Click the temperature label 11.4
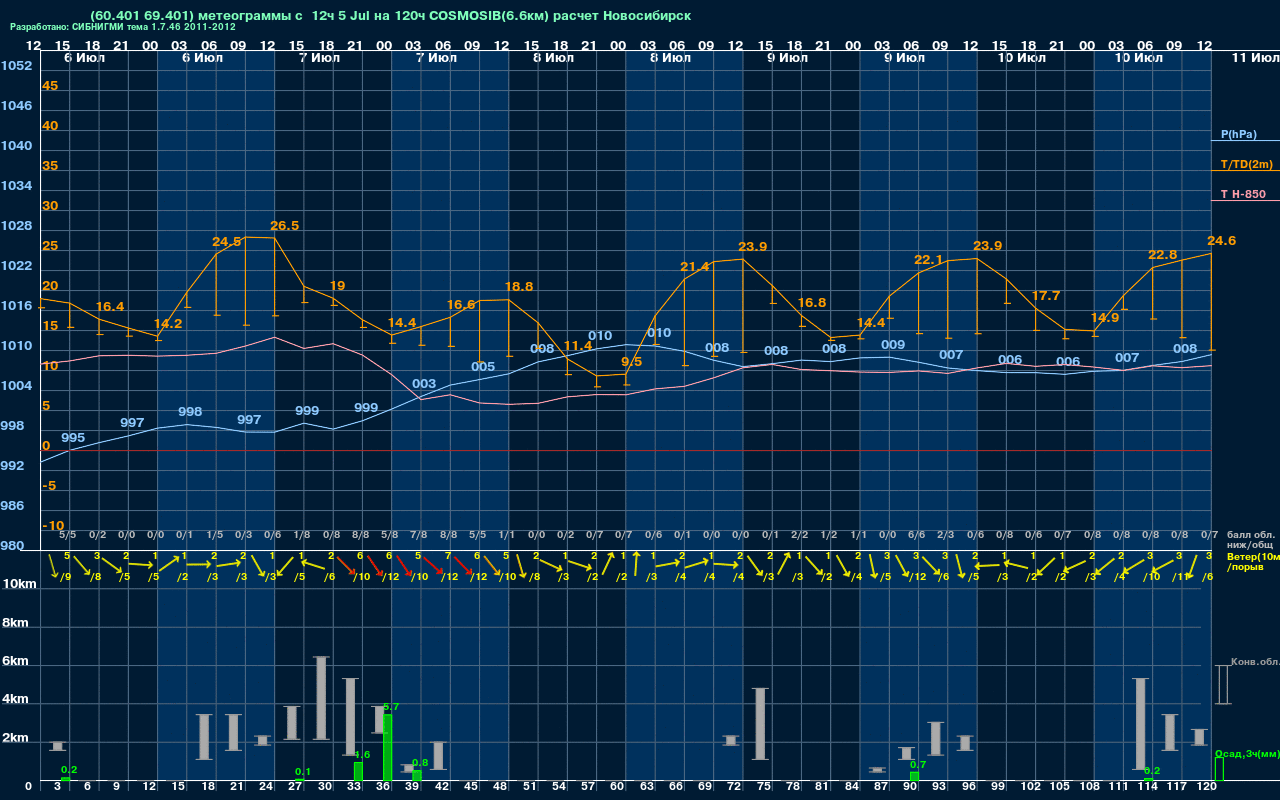 pos(578,346)
